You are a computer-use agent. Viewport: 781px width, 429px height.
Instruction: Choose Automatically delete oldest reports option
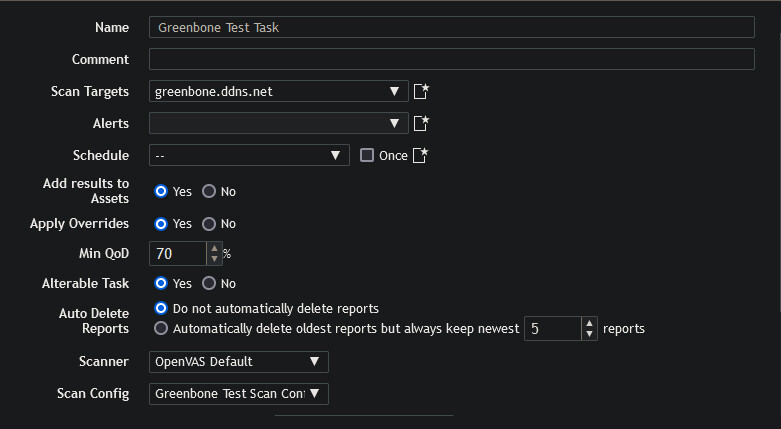[161, 328]
